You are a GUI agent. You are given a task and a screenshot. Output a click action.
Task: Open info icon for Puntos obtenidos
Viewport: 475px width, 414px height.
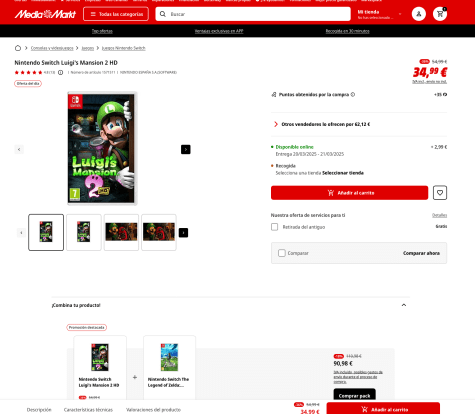pos(353,95)
